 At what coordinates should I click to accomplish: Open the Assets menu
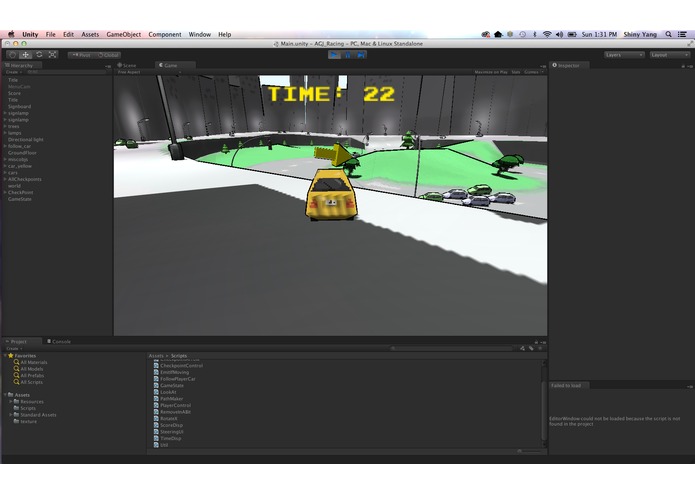click(x=90, y=34)
